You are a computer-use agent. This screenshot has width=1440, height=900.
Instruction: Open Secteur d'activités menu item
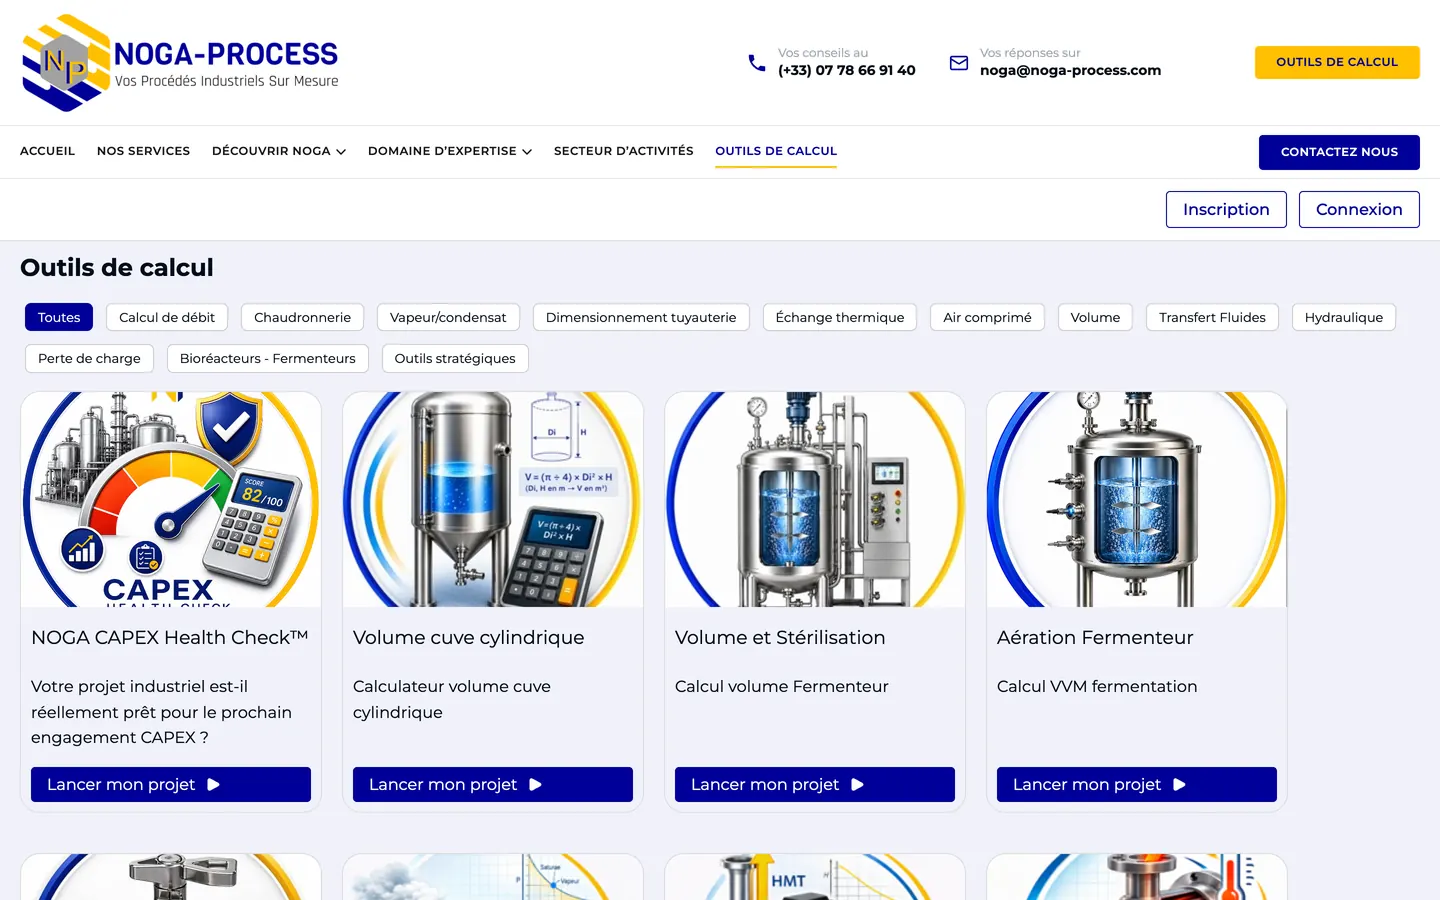pyautogui.click(x=623, y=151)
